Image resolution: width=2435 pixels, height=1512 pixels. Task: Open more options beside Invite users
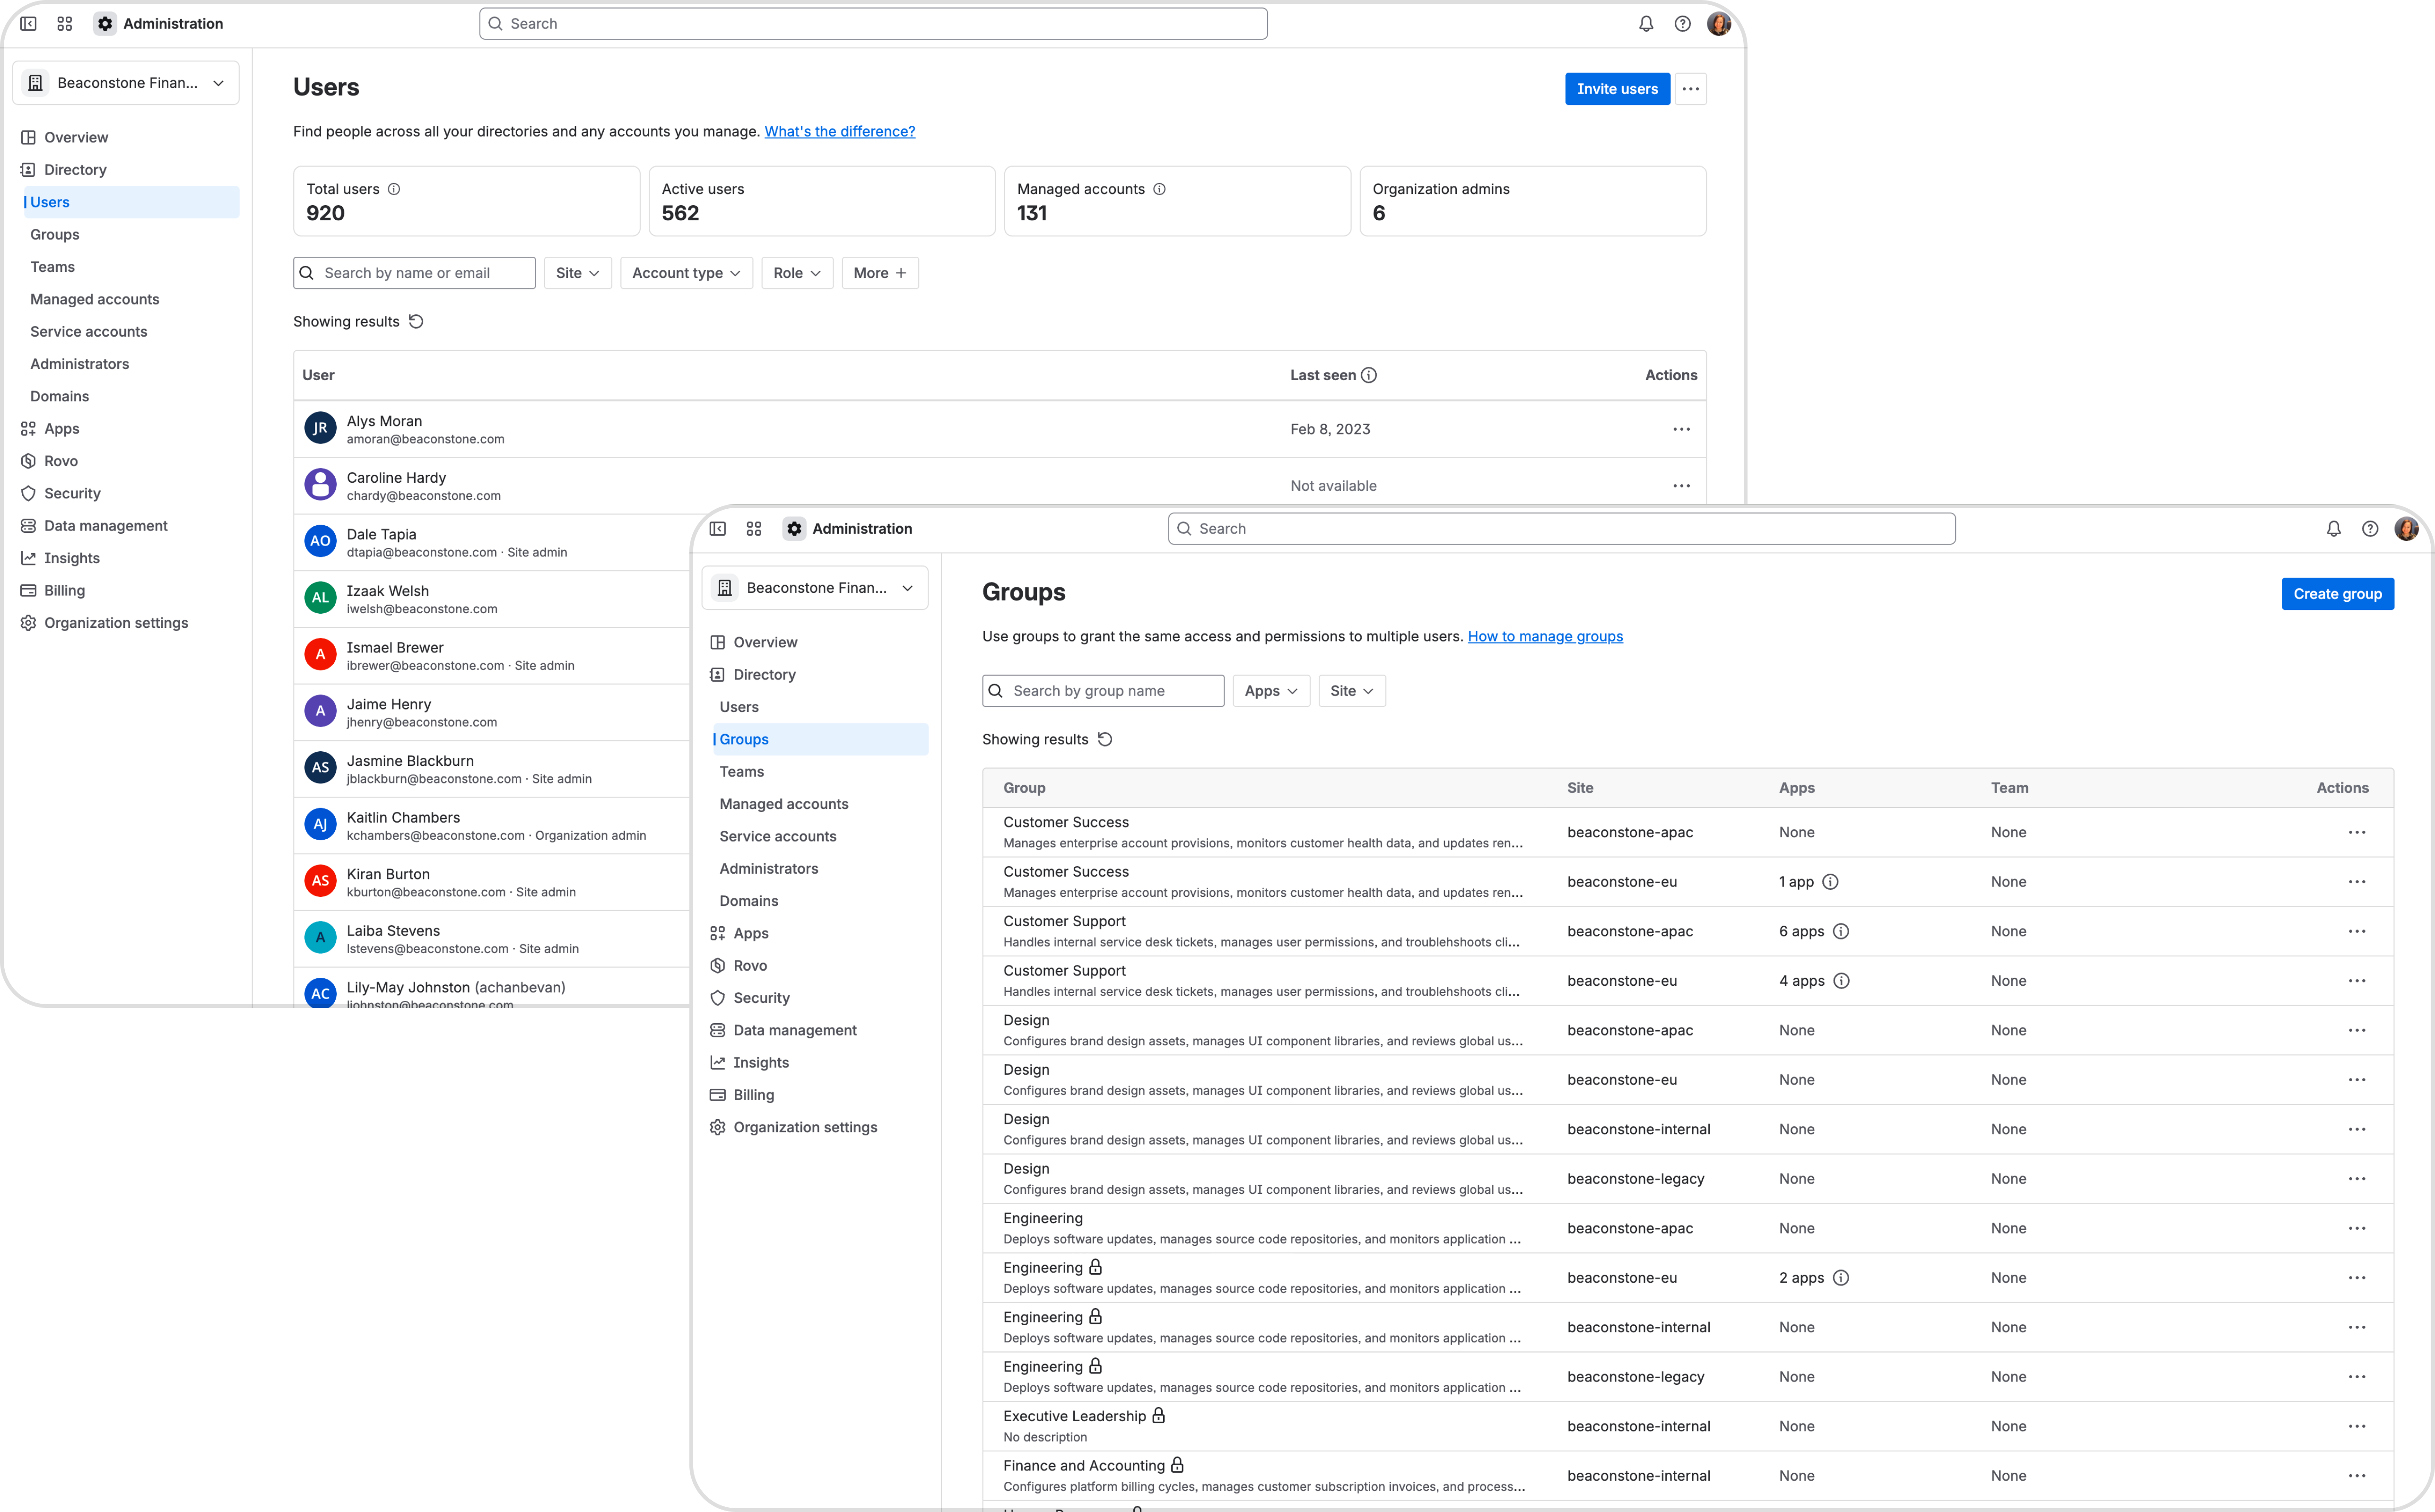click(1691, 89)
